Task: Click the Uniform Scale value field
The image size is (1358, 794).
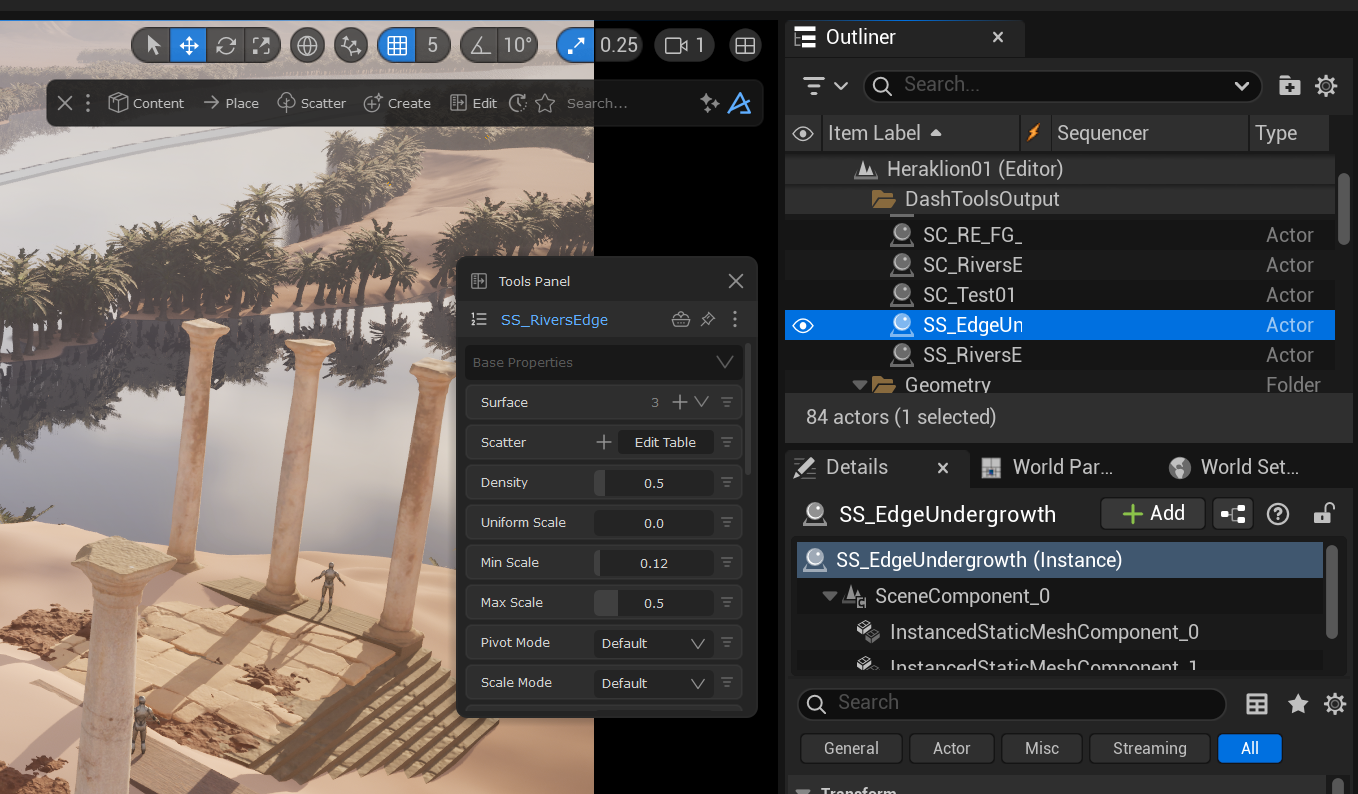Action: tap(654, 523)
